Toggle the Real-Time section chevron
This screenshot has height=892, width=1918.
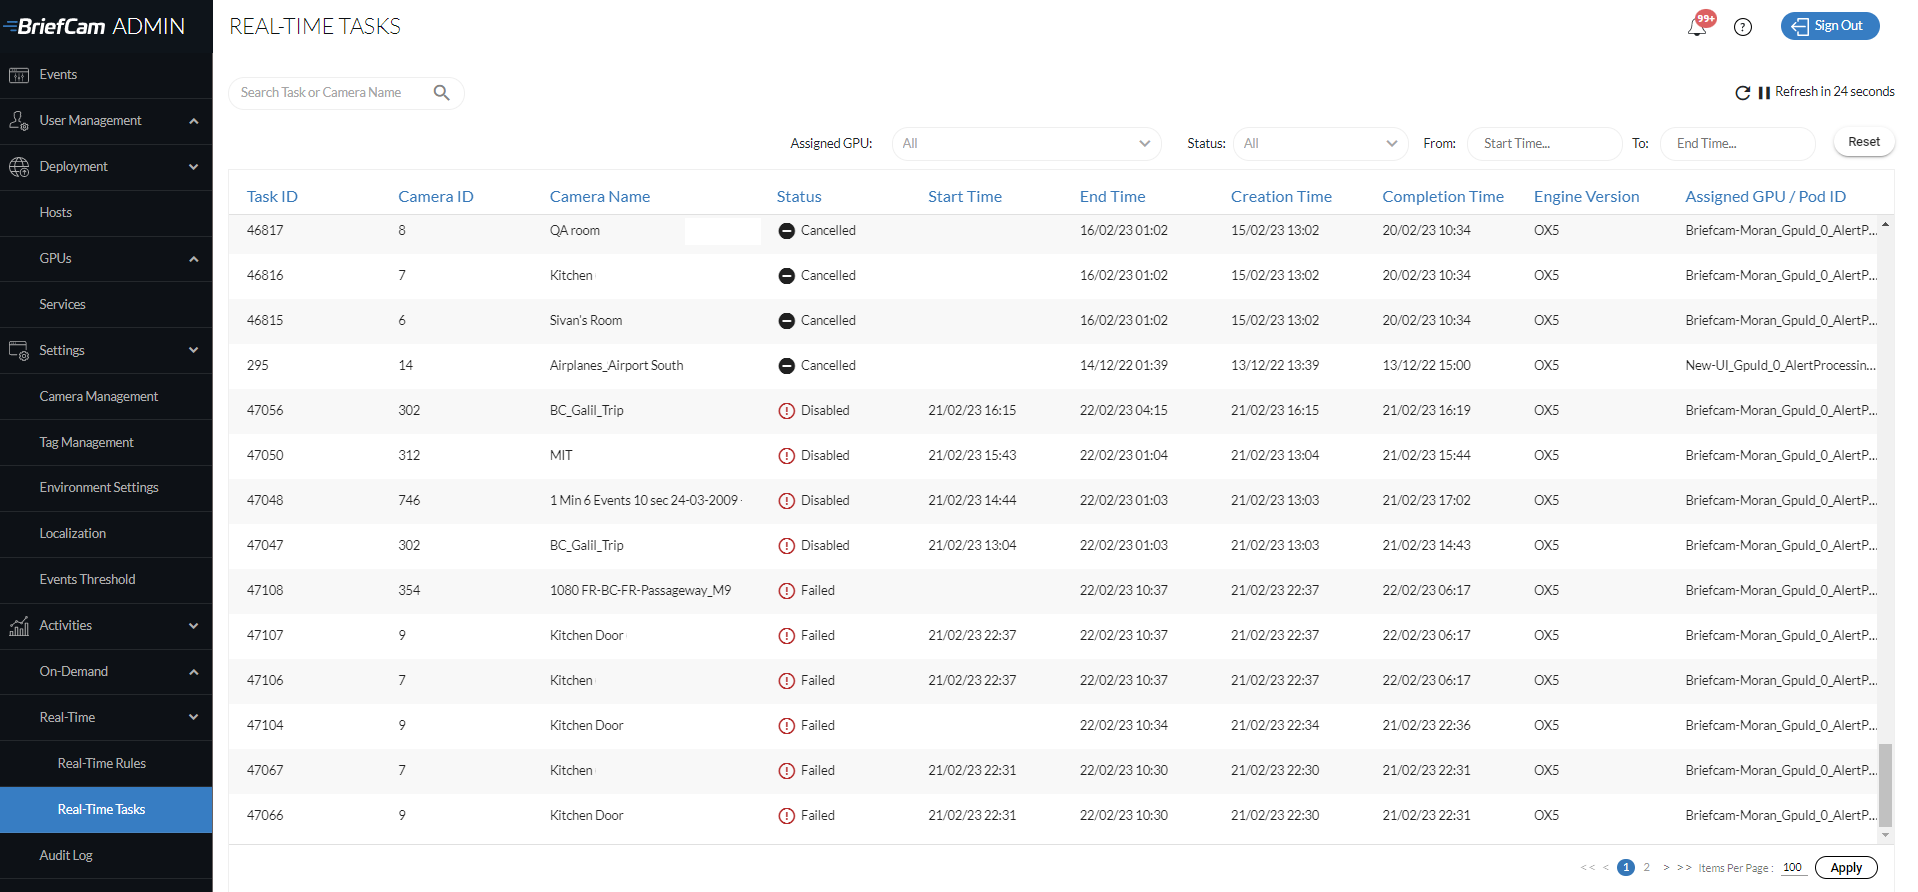pos(194,717)
